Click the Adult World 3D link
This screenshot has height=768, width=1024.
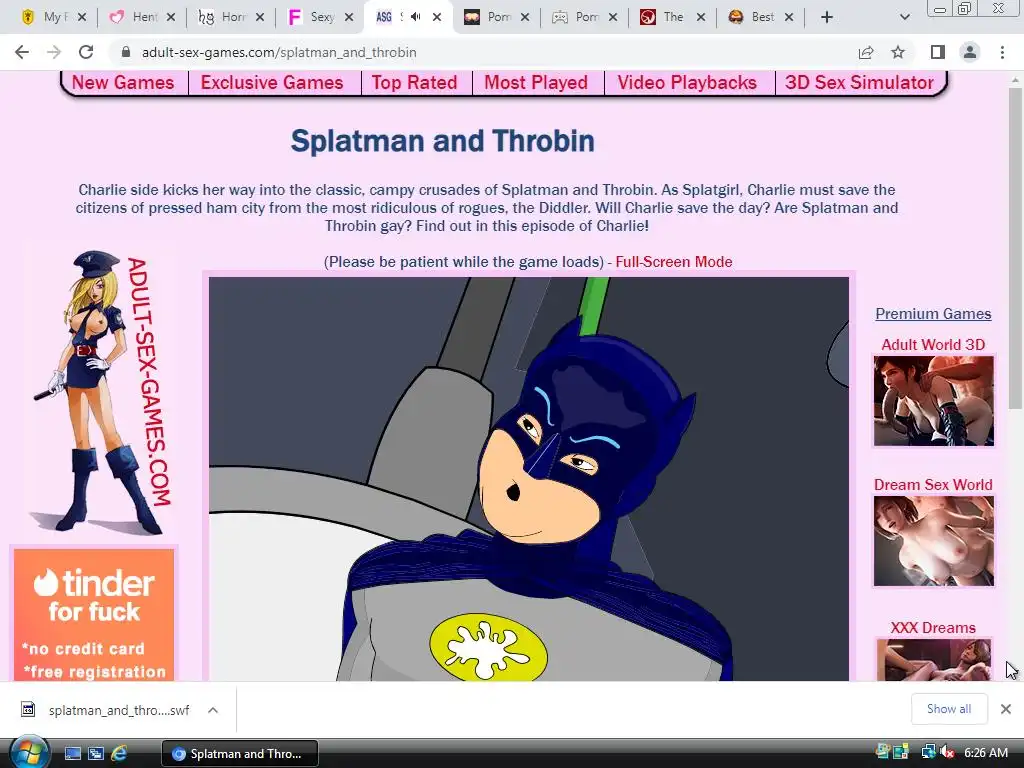tap(933, 345)
